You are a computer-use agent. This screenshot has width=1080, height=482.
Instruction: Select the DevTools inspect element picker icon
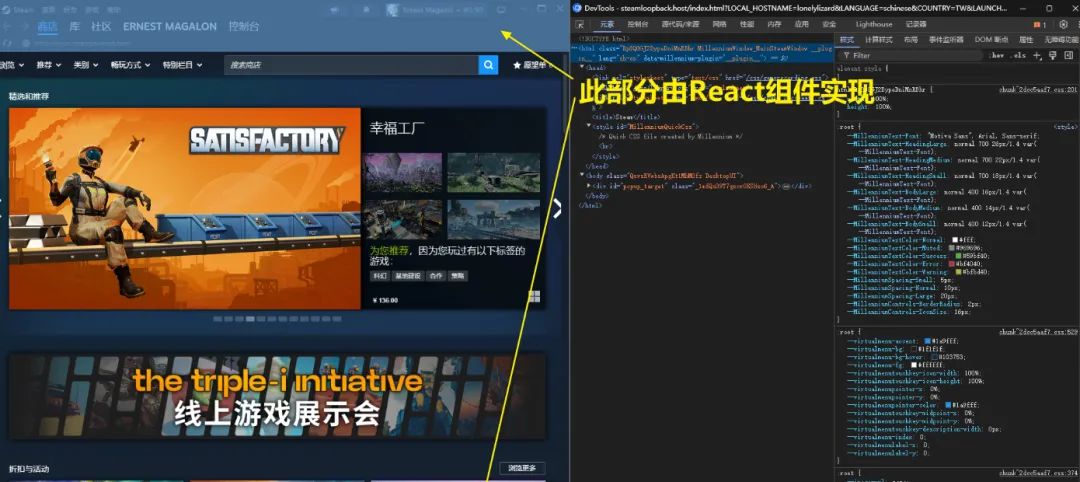click(x=580, y=24)
